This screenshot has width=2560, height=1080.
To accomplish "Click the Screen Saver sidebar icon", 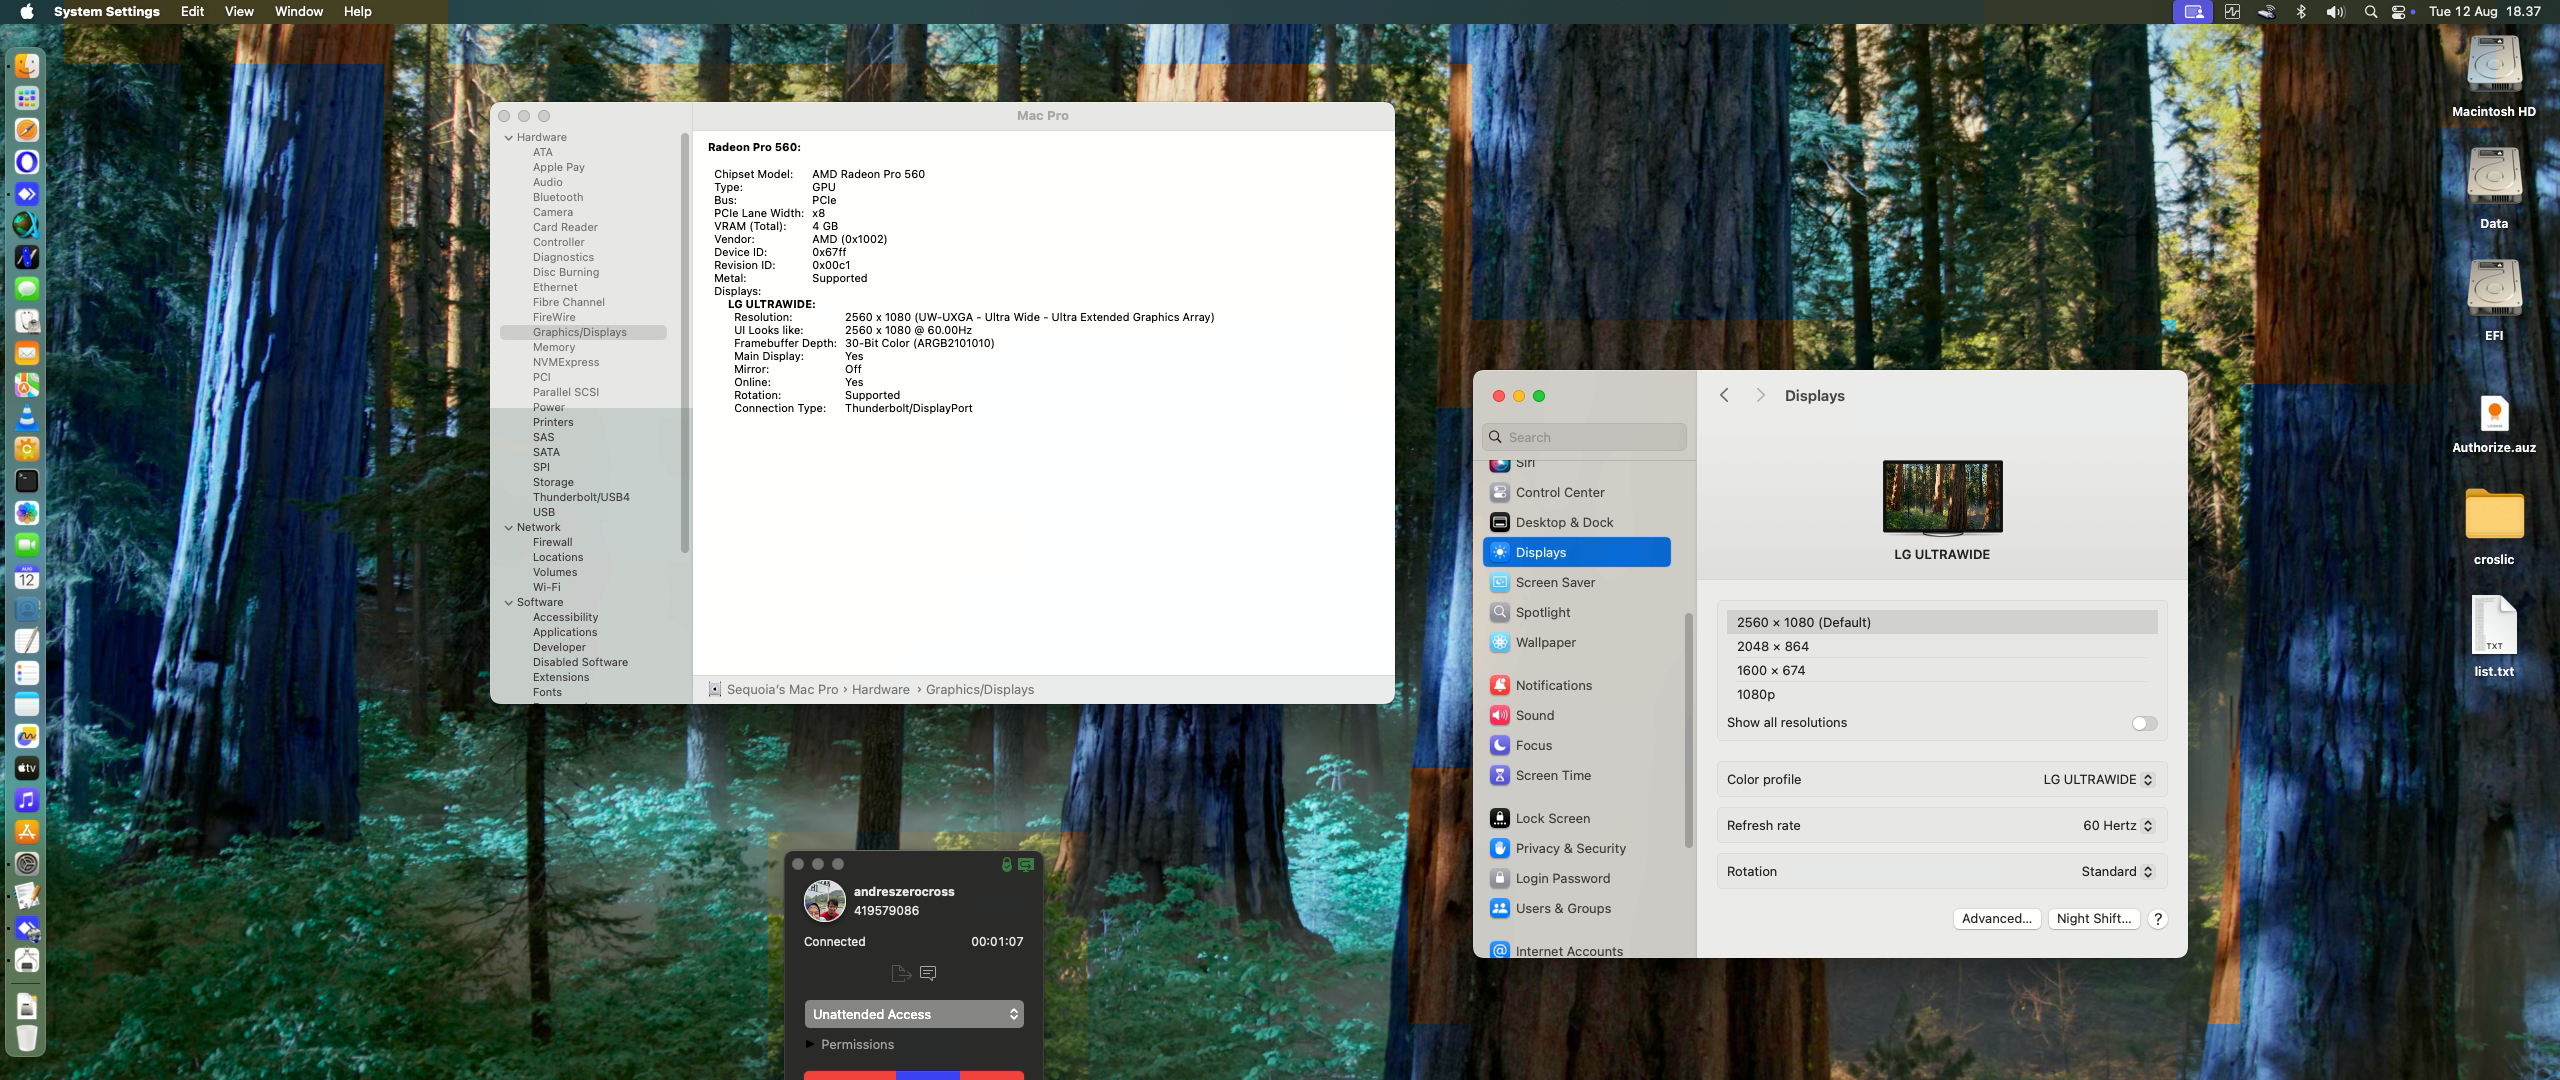I will 1499,582.
